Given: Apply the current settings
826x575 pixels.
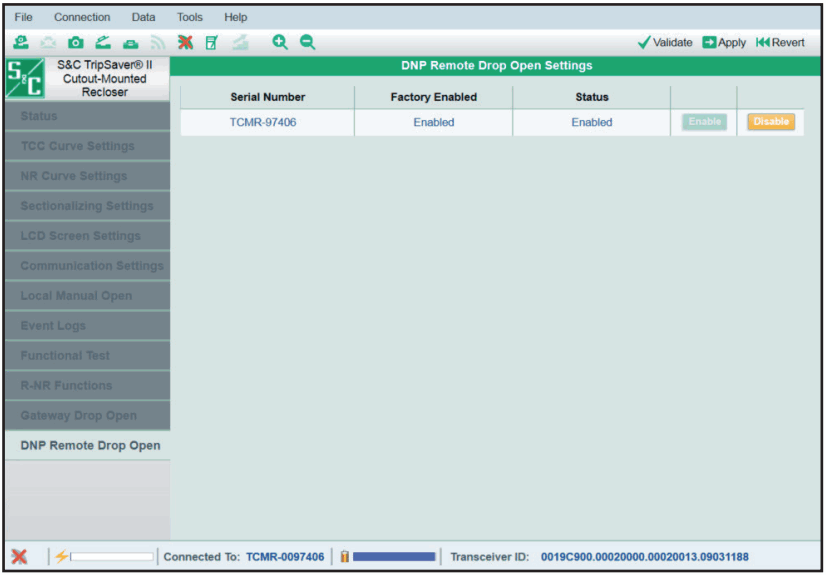Looking at the screenshot, I should pyautogui.click(x=724, y=43).
